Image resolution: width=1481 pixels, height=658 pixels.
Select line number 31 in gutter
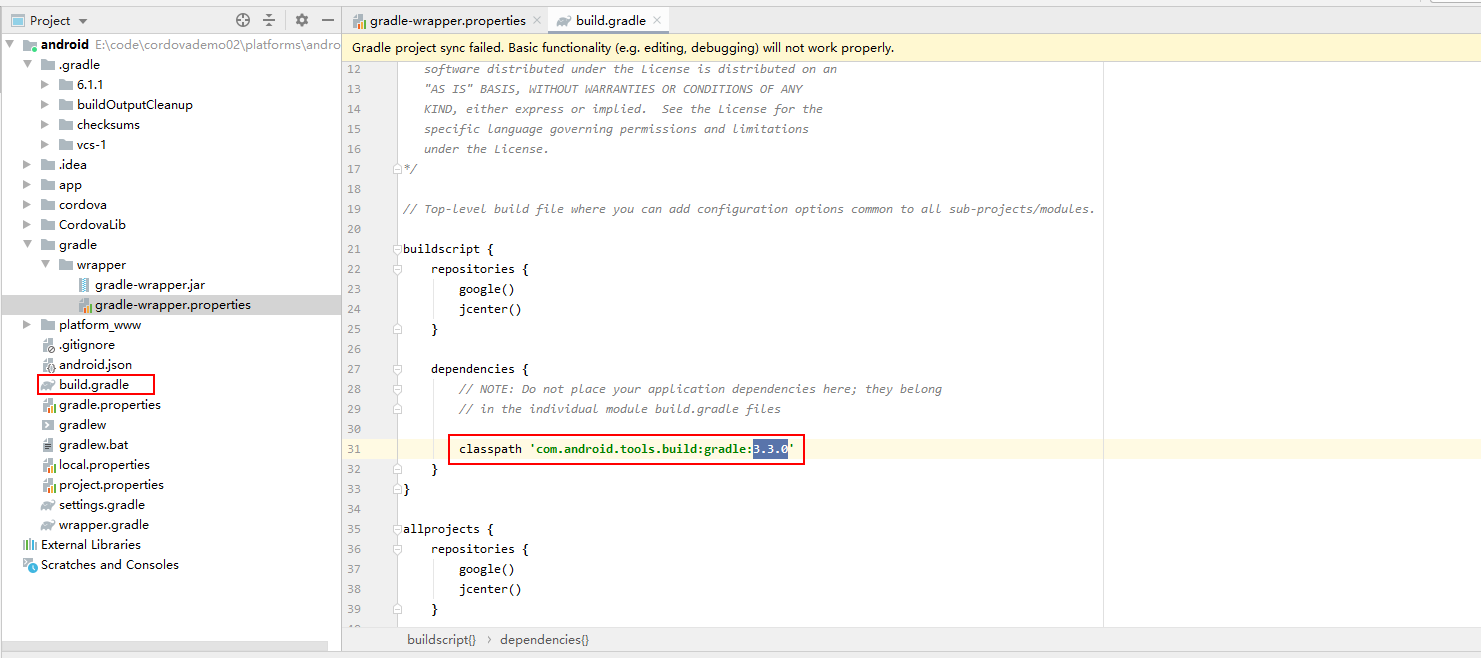354,448
